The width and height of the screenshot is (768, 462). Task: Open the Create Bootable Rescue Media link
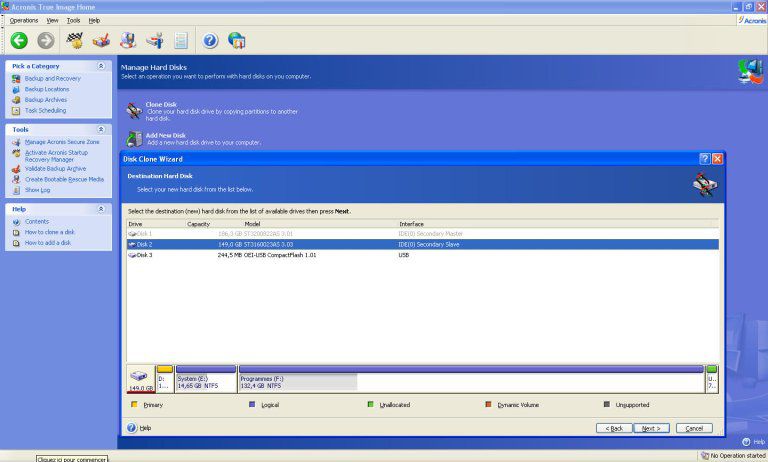click(65, 180)
